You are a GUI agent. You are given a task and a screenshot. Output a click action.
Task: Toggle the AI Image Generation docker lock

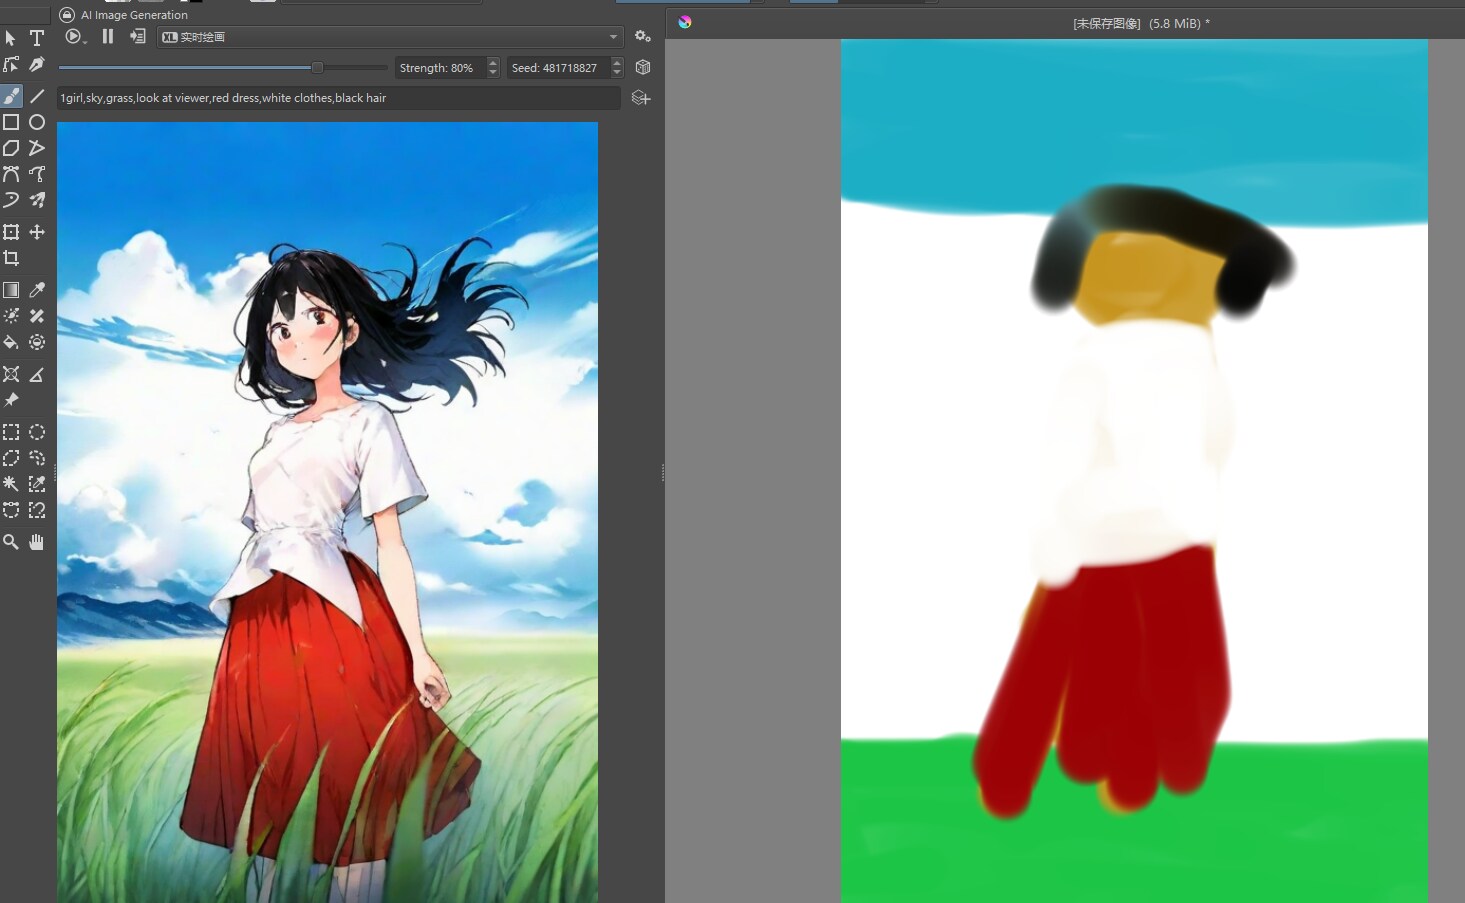67,15
